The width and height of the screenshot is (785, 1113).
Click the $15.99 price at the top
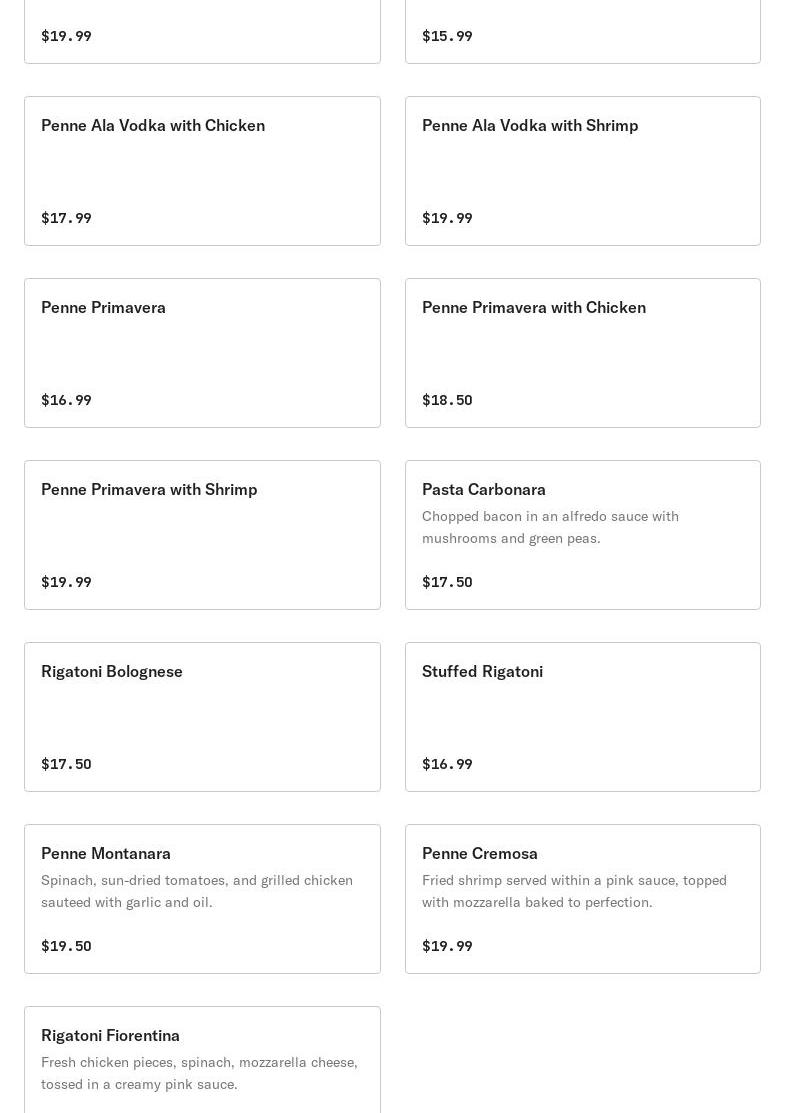click(x=447, y=36)
